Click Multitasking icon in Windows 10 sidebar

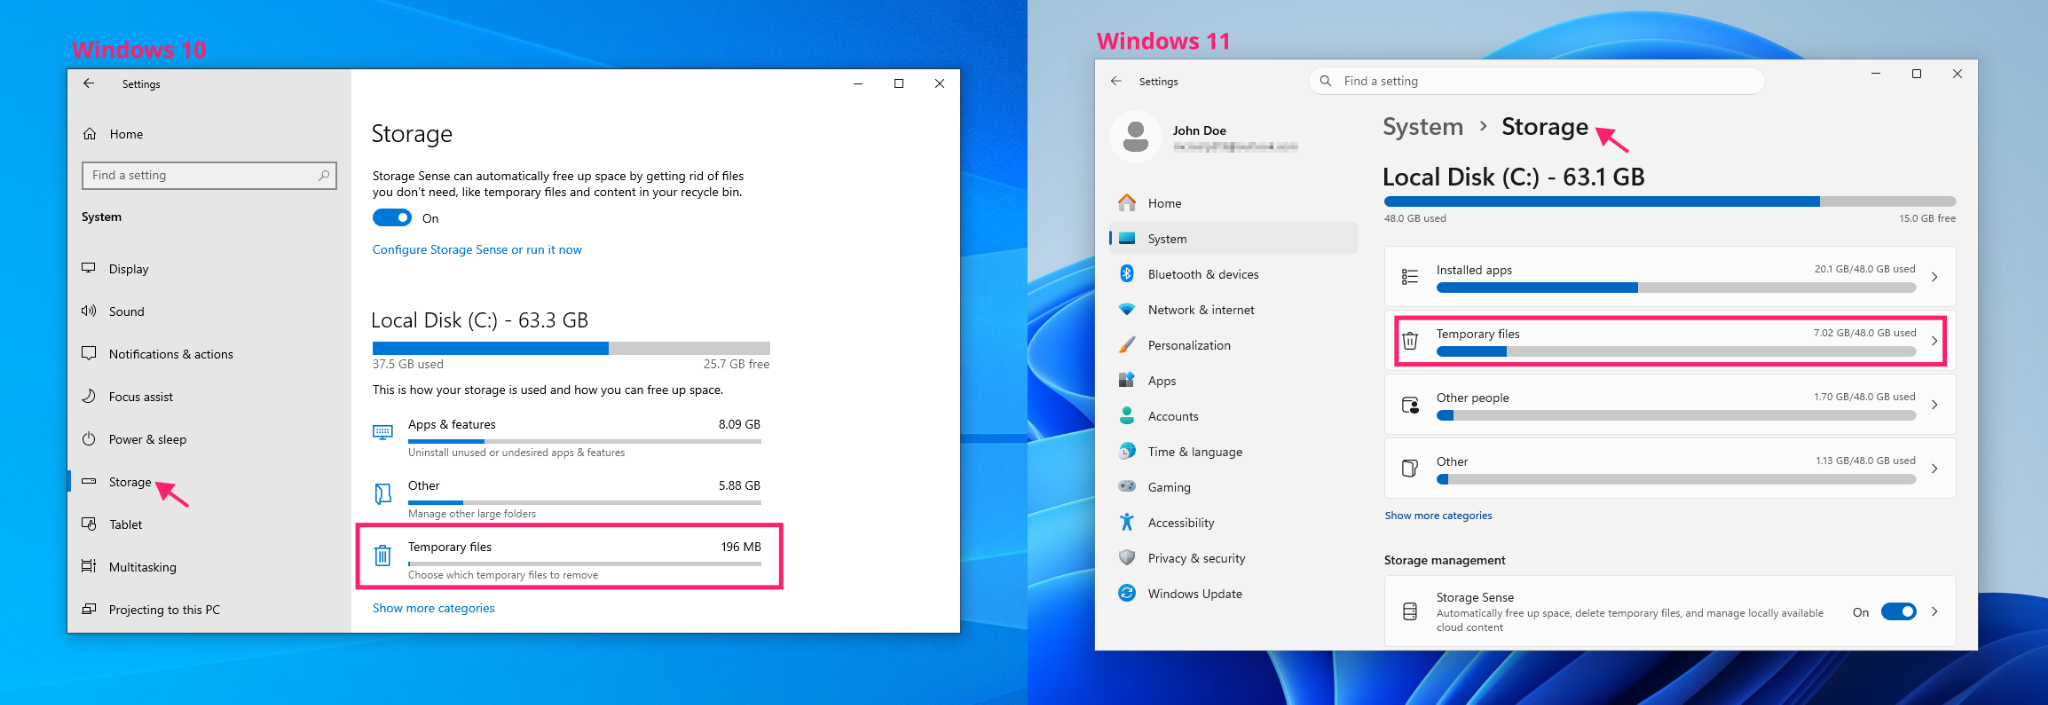pos(89,566)
